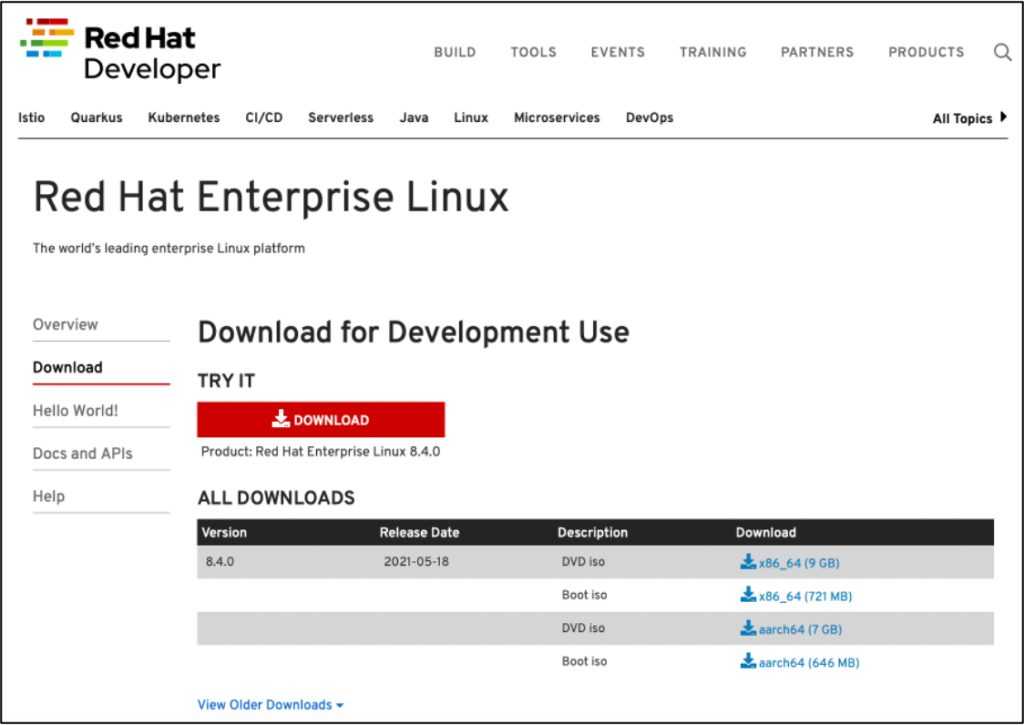Open the Linux topic link

click(x=471, y=118)
